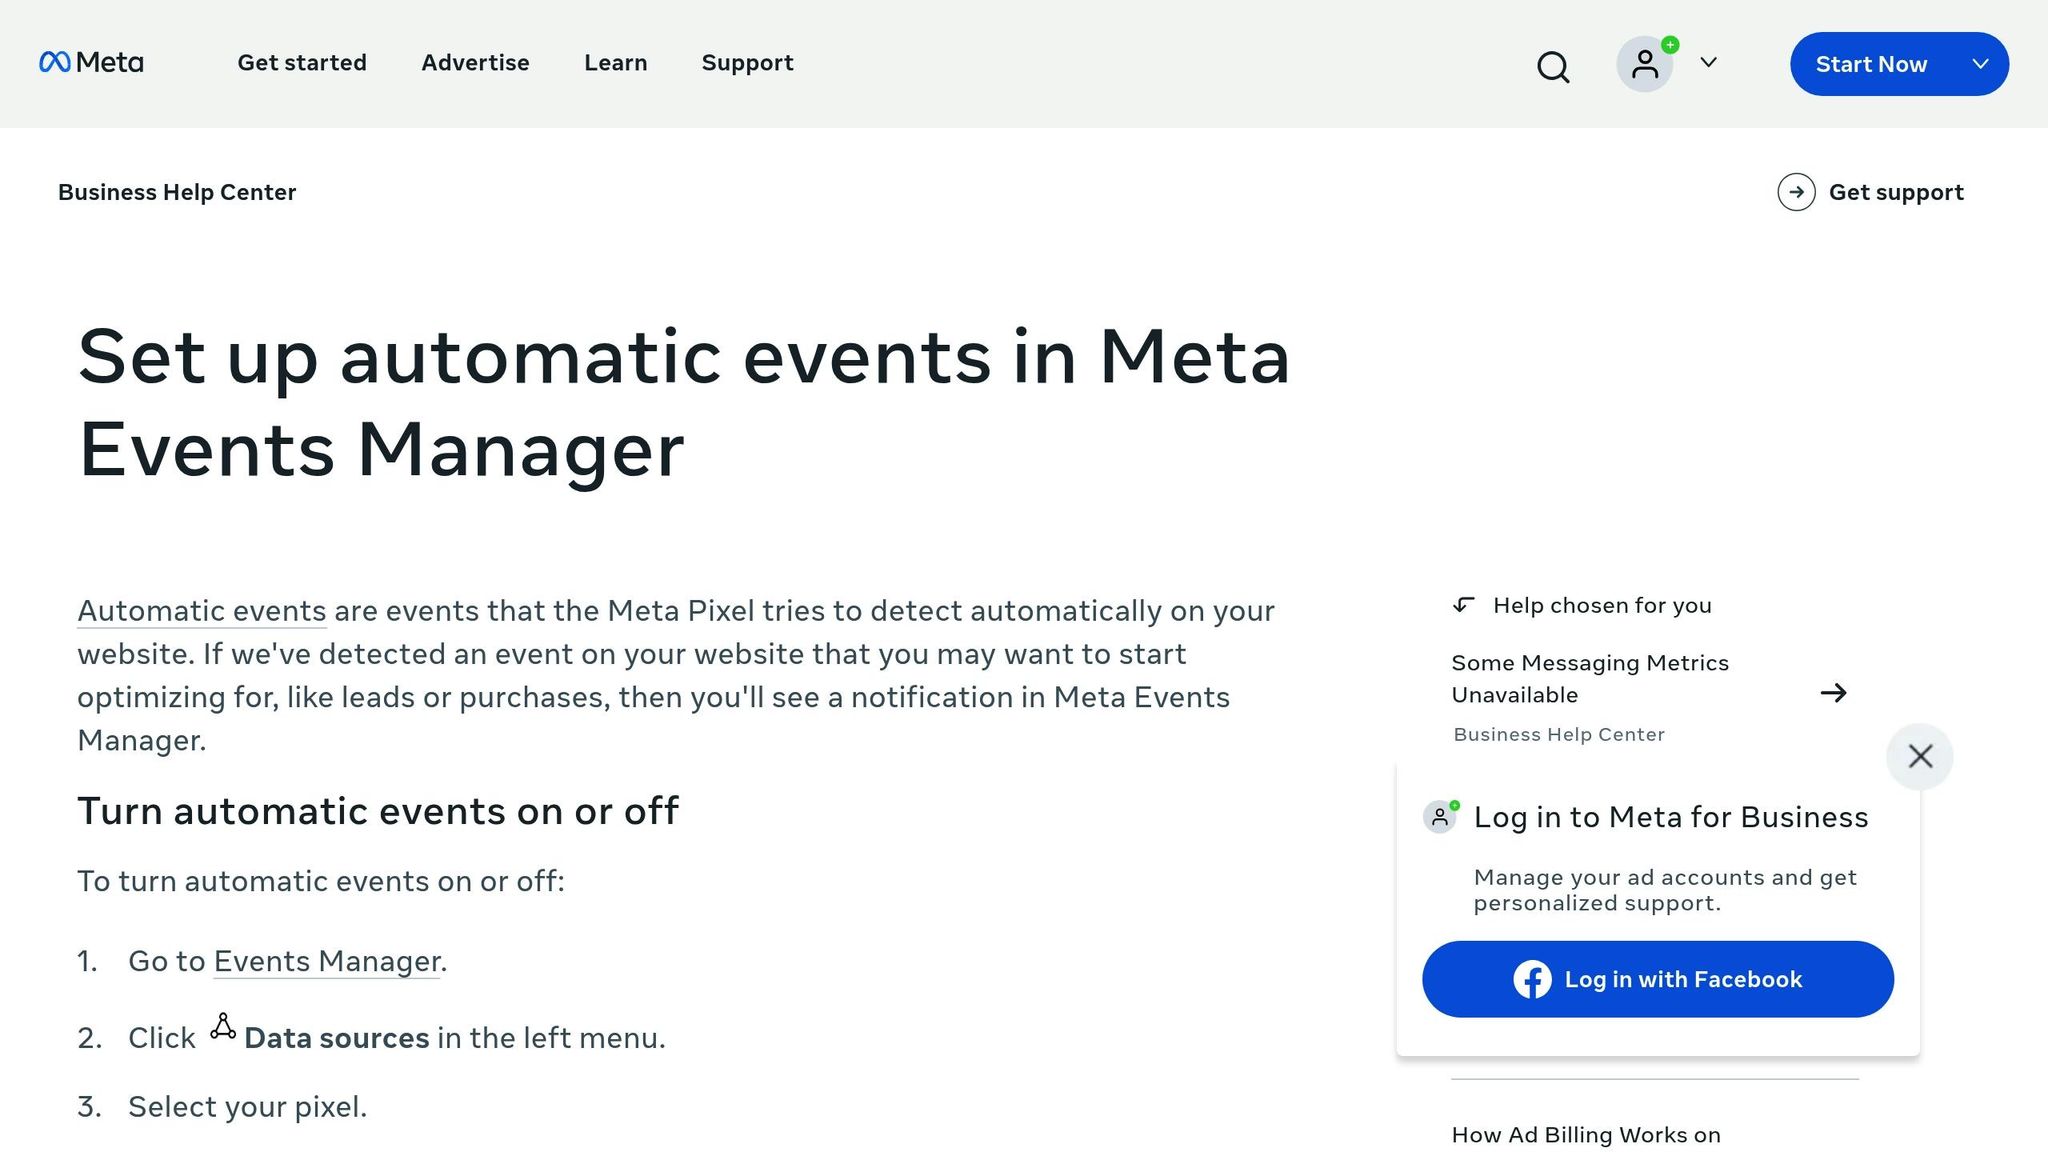The width and height of the screenshot is (2048, 1152).
Task: Click the Help chosen for you icon
Action: [x=1463, y=605]
